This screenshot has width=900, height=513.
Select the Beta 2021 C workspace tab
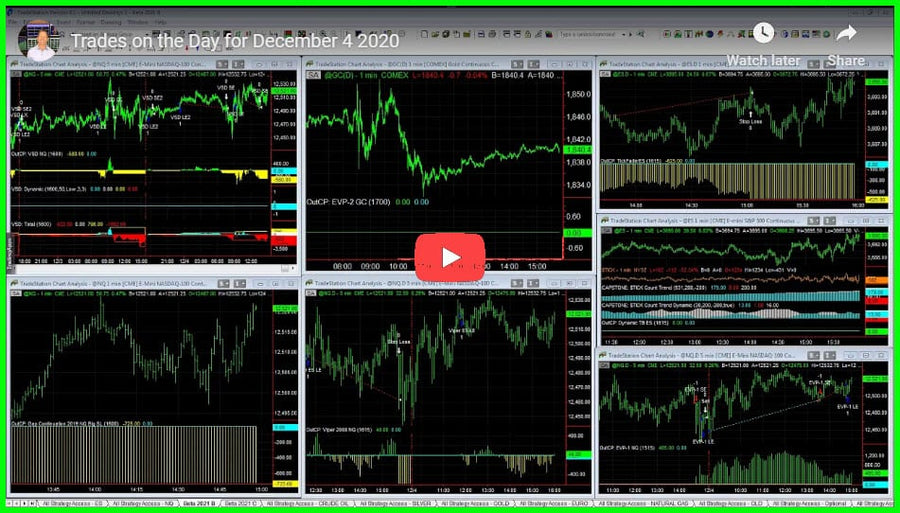(x=241, y=503)
